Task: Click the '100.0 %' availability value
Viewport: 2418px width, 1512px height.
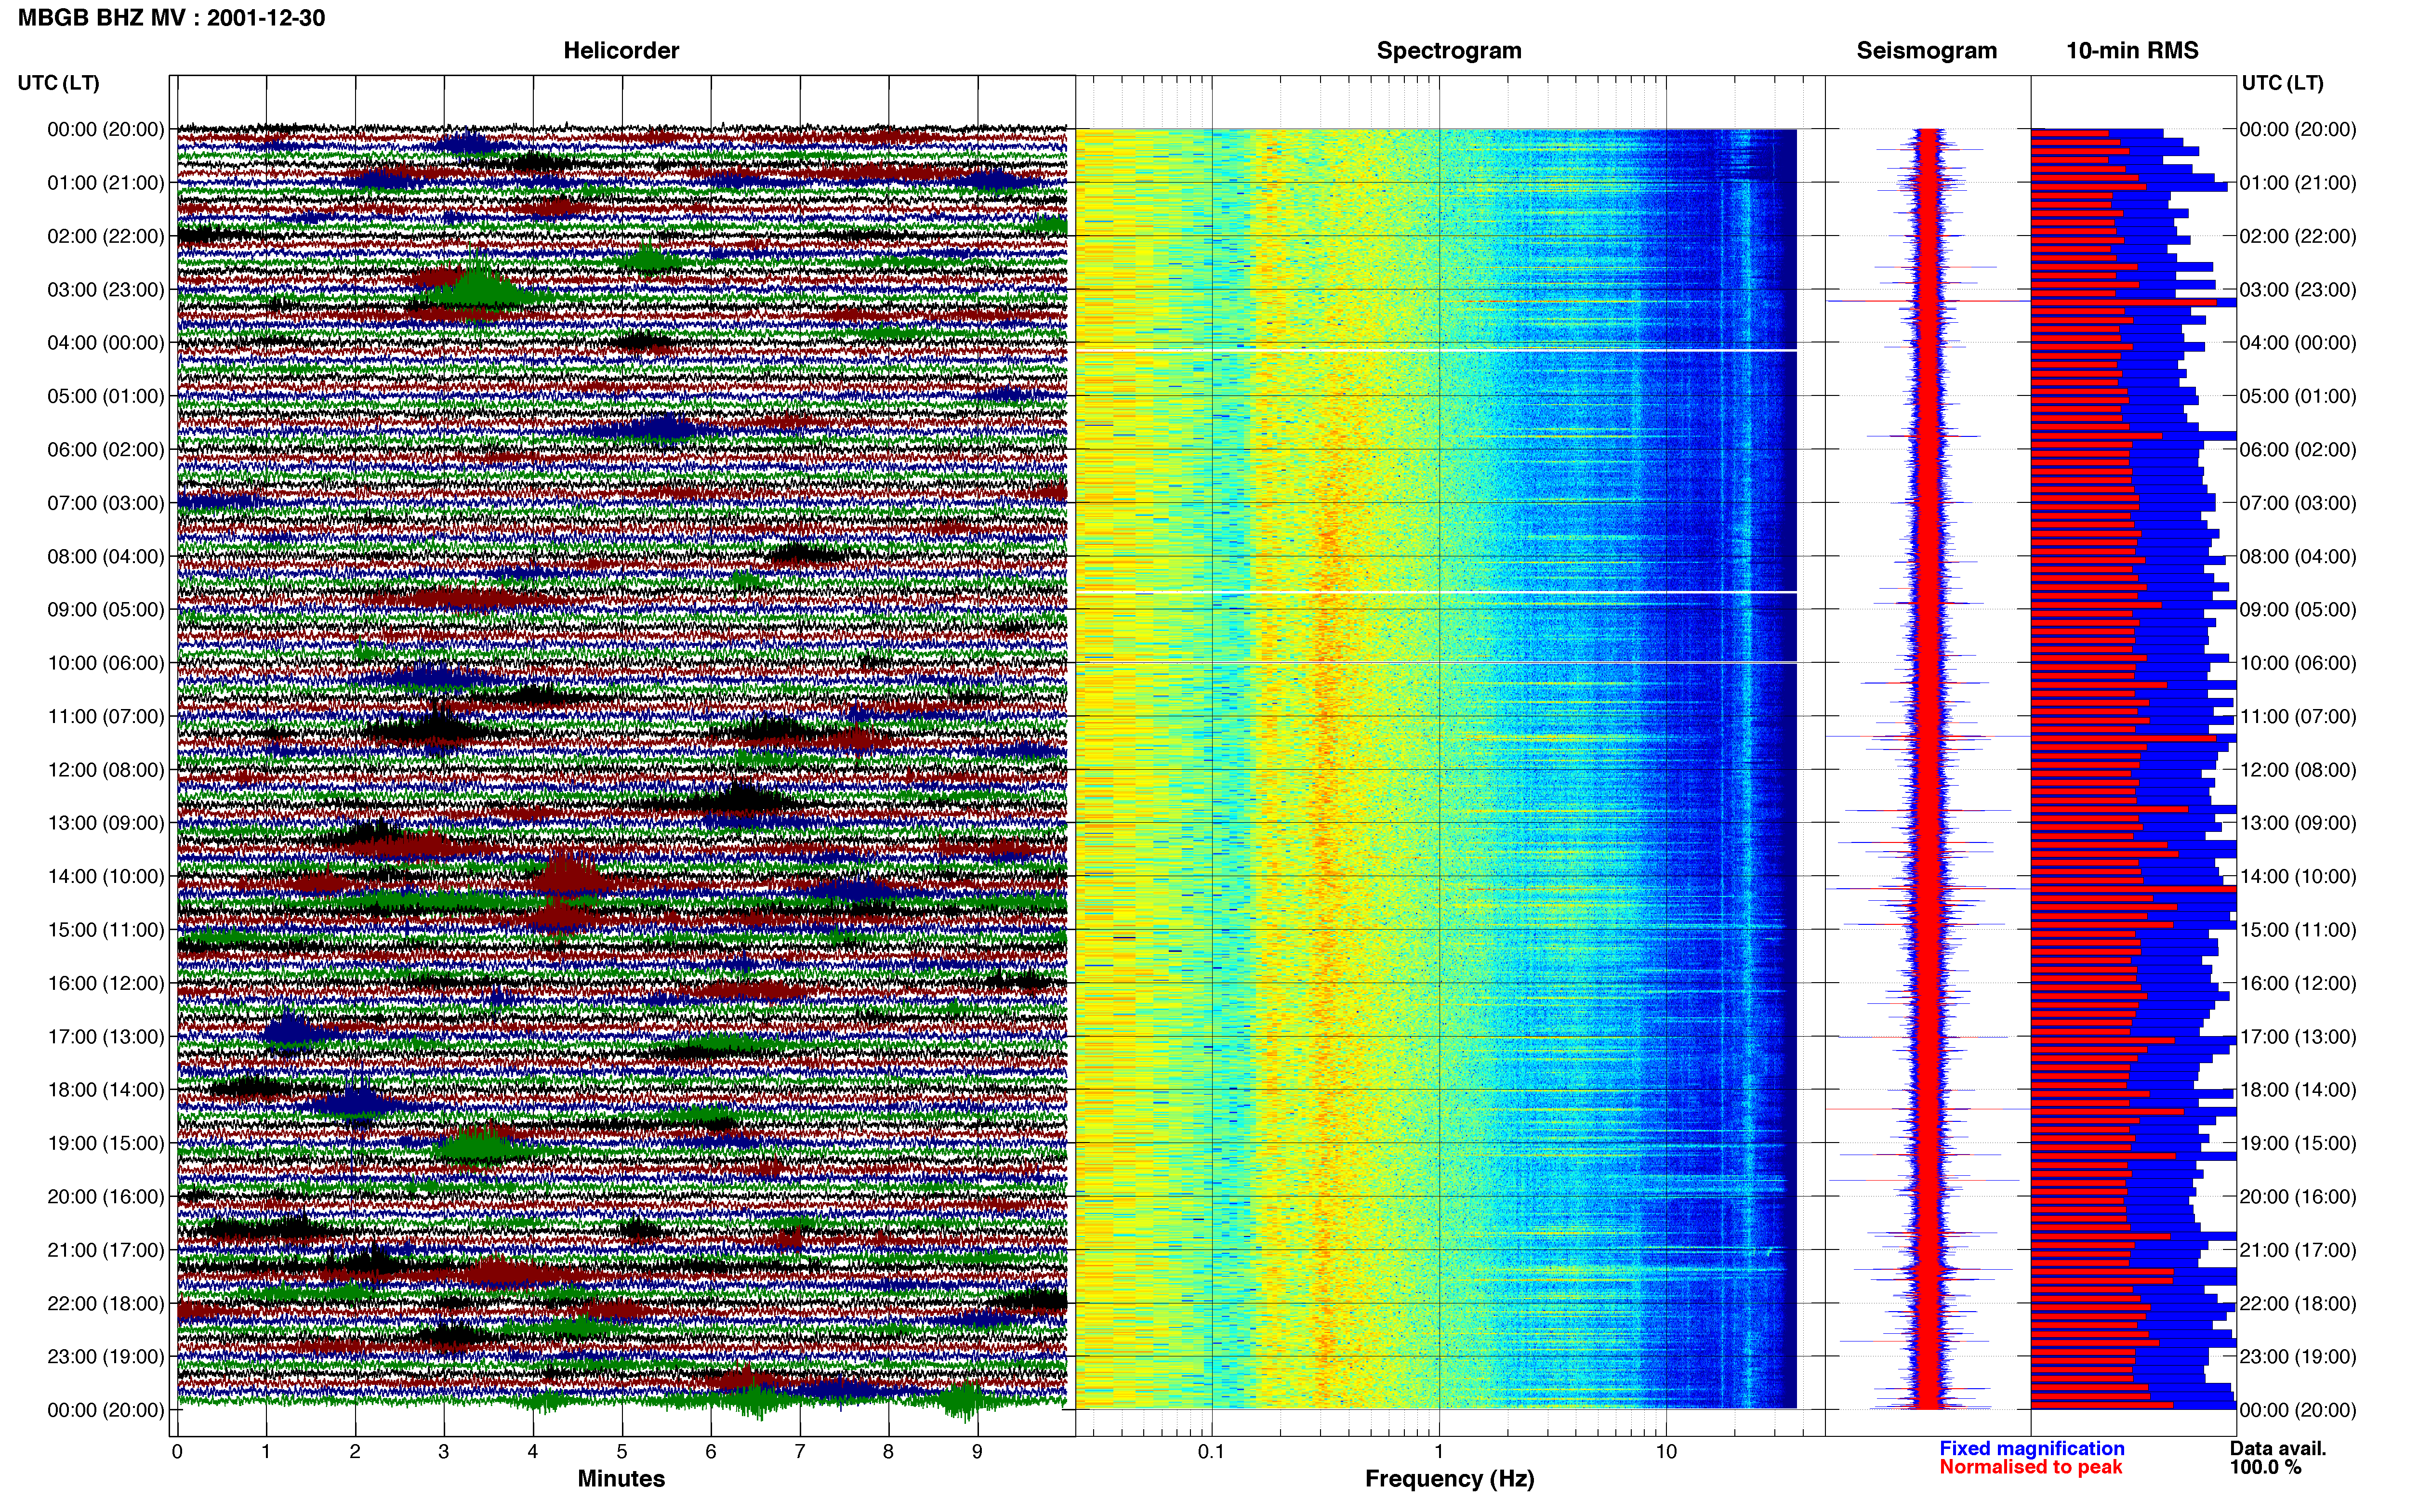Action: 2265,1468
